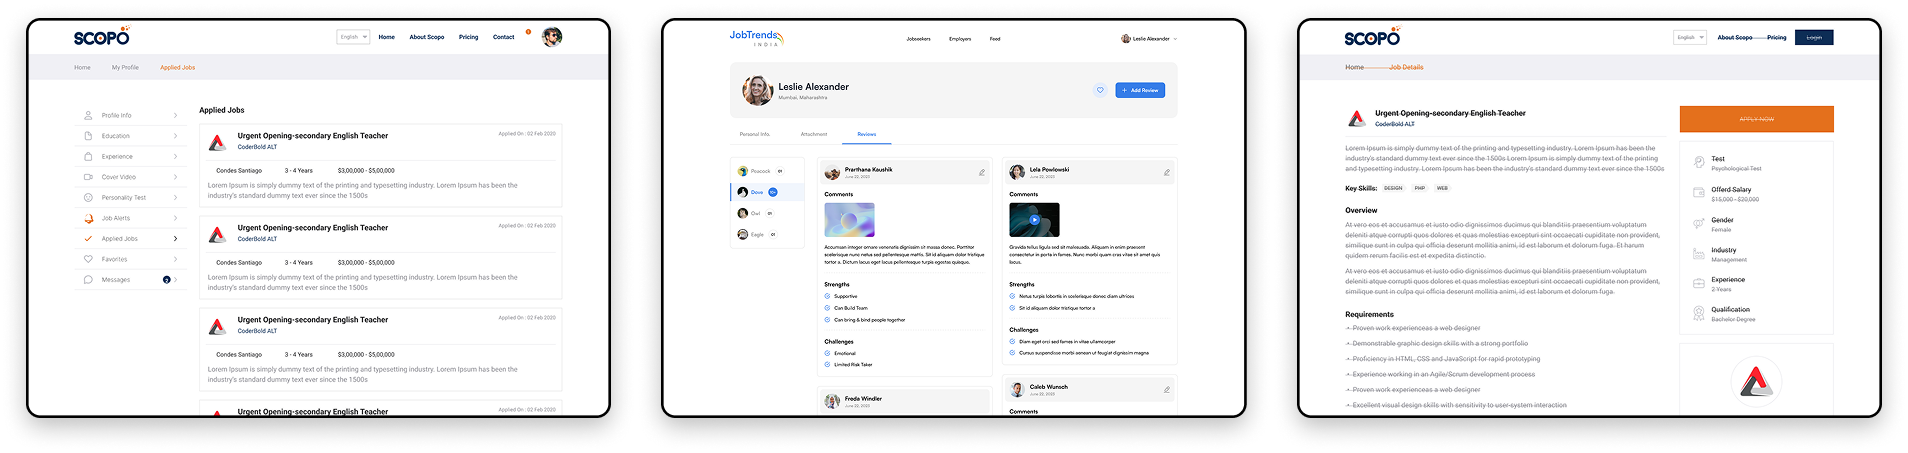
Task: Switch to Reviews tab
Action: [x=867, y=134]
